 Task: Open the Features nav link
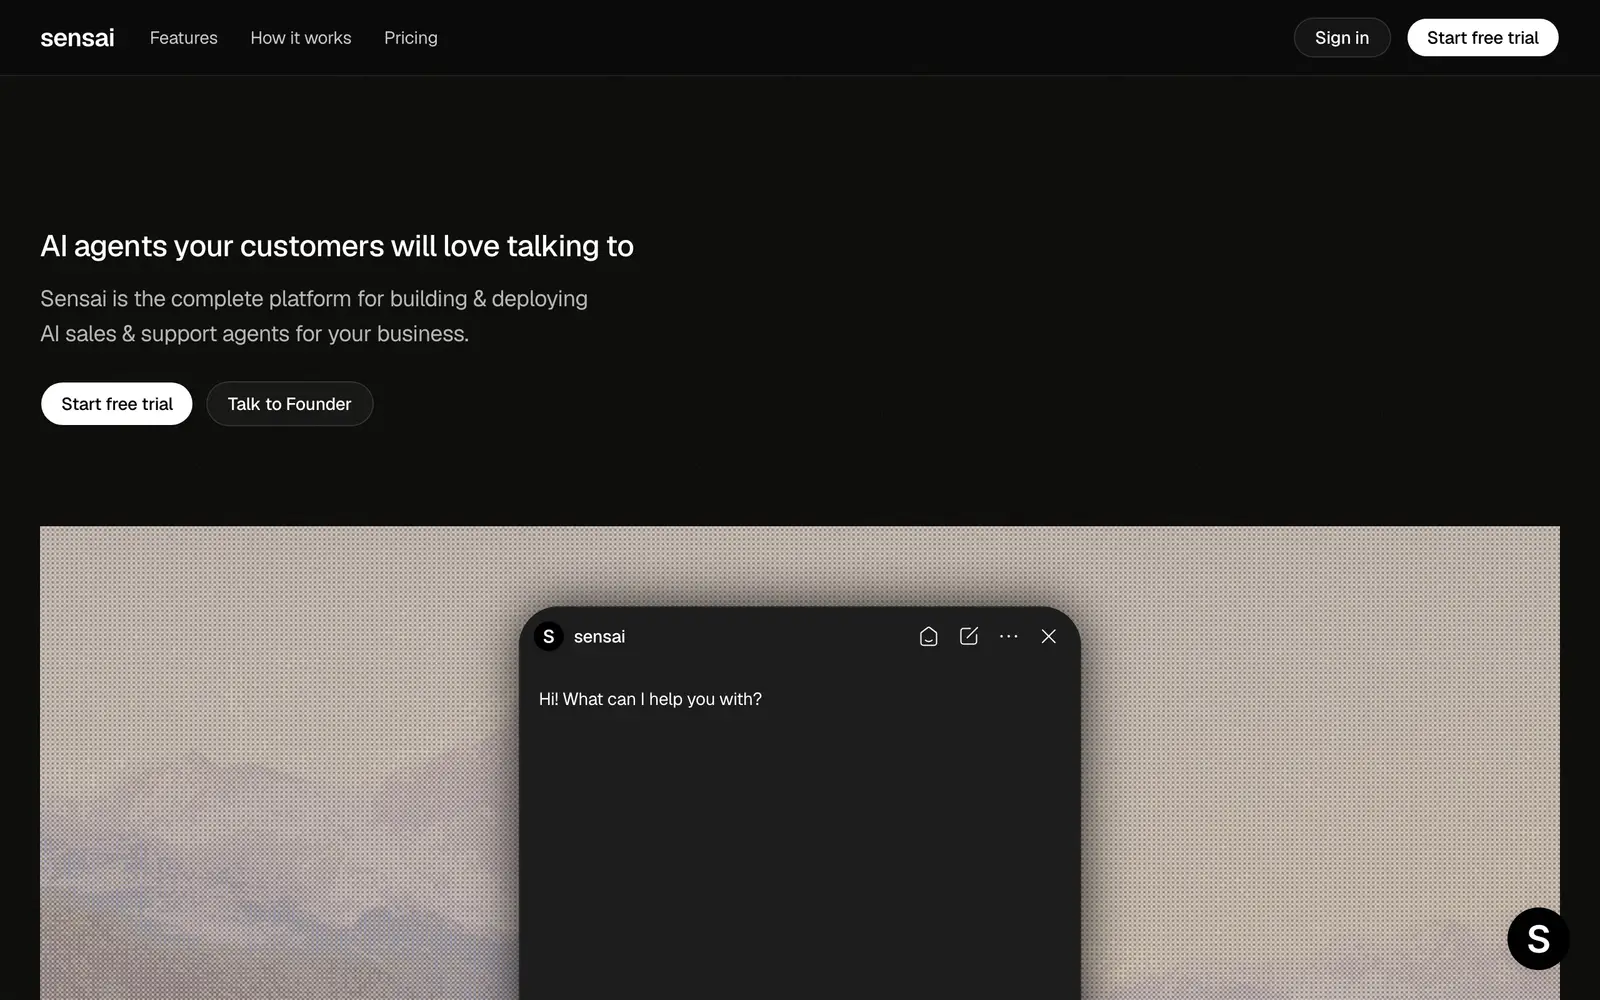pyautogui.click(x=183, y=38)
